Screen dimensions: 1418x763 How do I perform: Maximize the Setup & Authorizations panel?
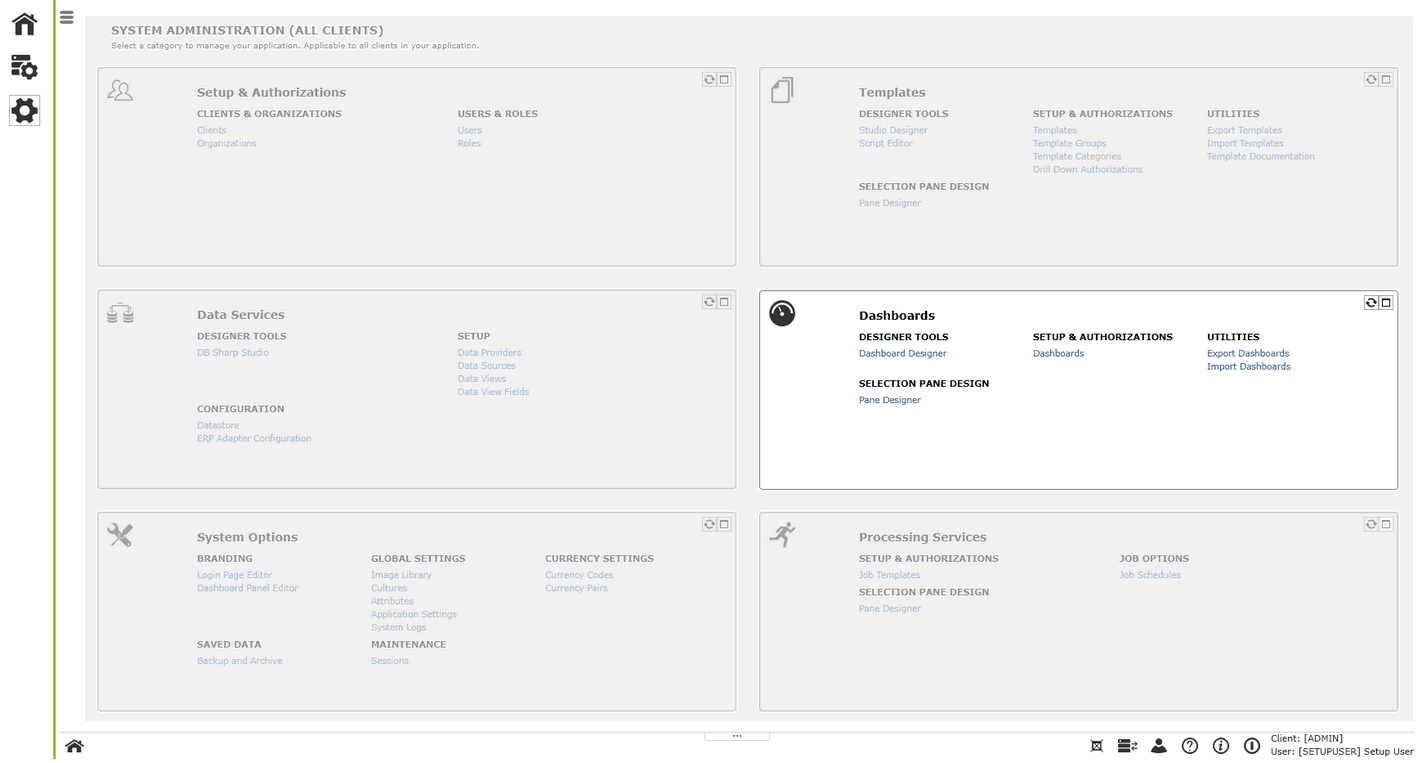point(725,79)
